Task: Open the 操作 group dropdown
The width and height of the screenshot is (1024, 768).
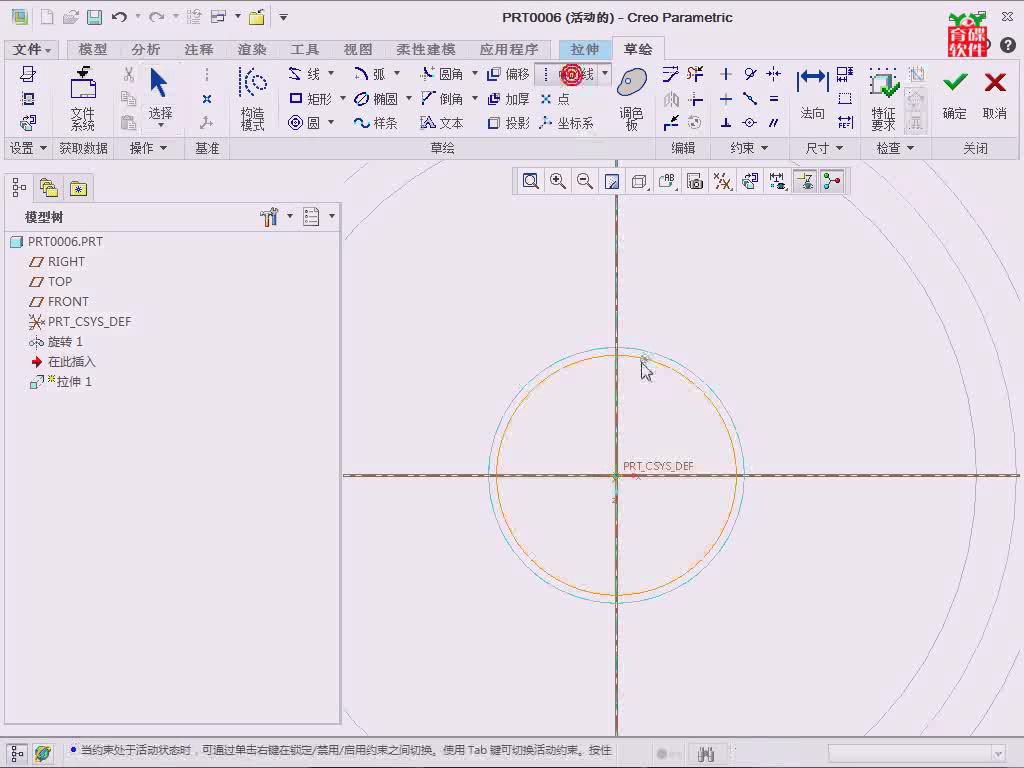Action: pyautogui.click(x=148, y=148)
